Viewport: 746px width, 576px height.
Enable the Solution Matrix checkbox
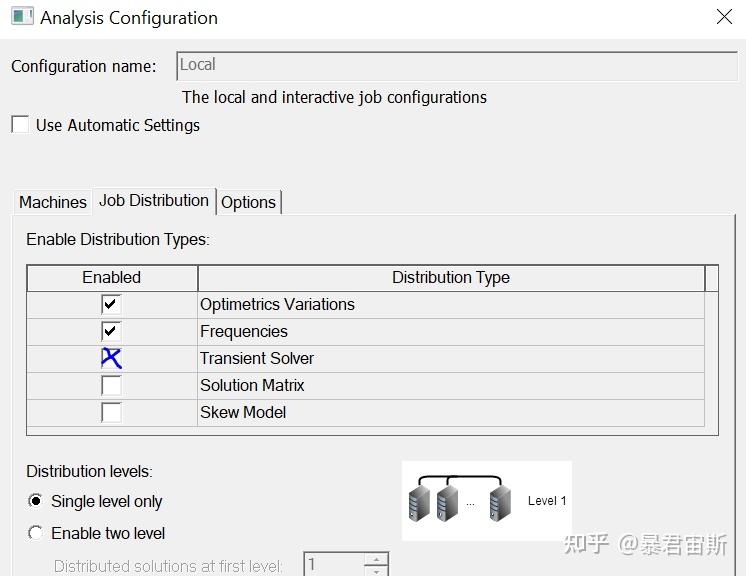(111, 385)
